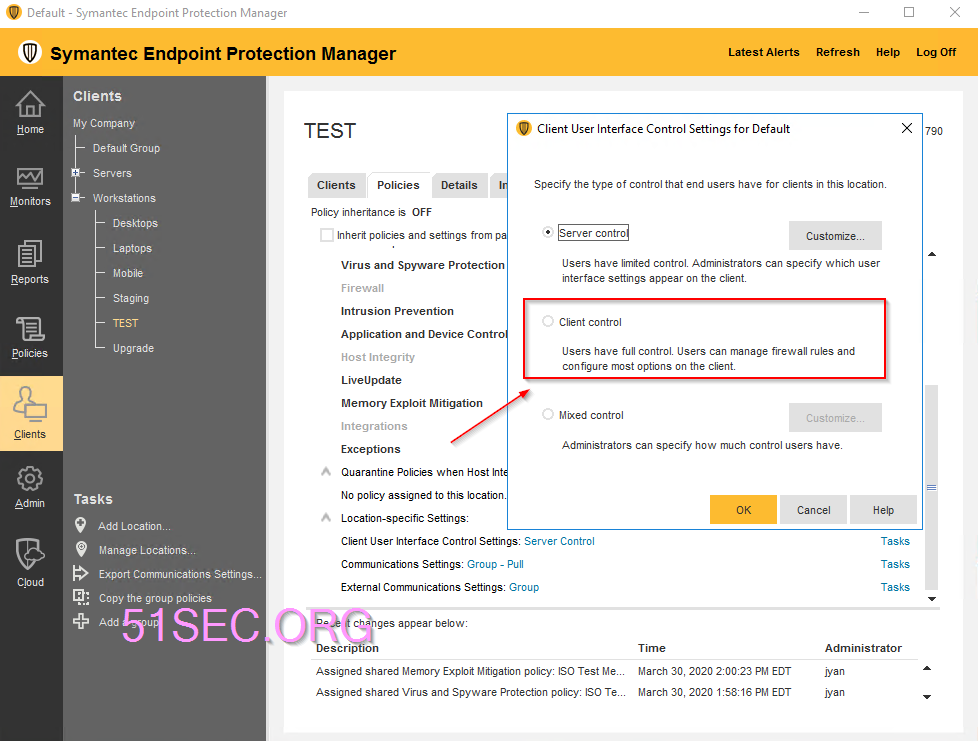This screenshot has height=741, width=978.
Task: Open Virus and Spyware Protection policy
Action: [x=423, y=264]
